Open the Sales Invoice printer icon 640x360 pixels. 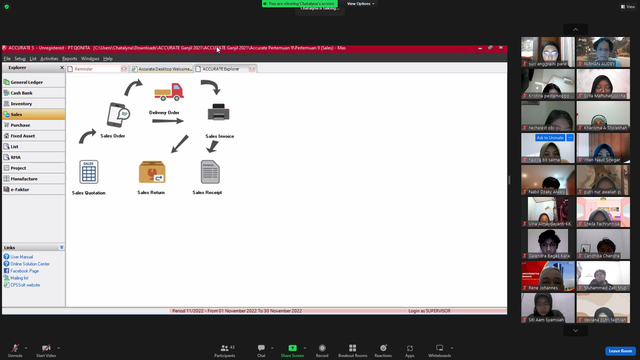[218, 113]
